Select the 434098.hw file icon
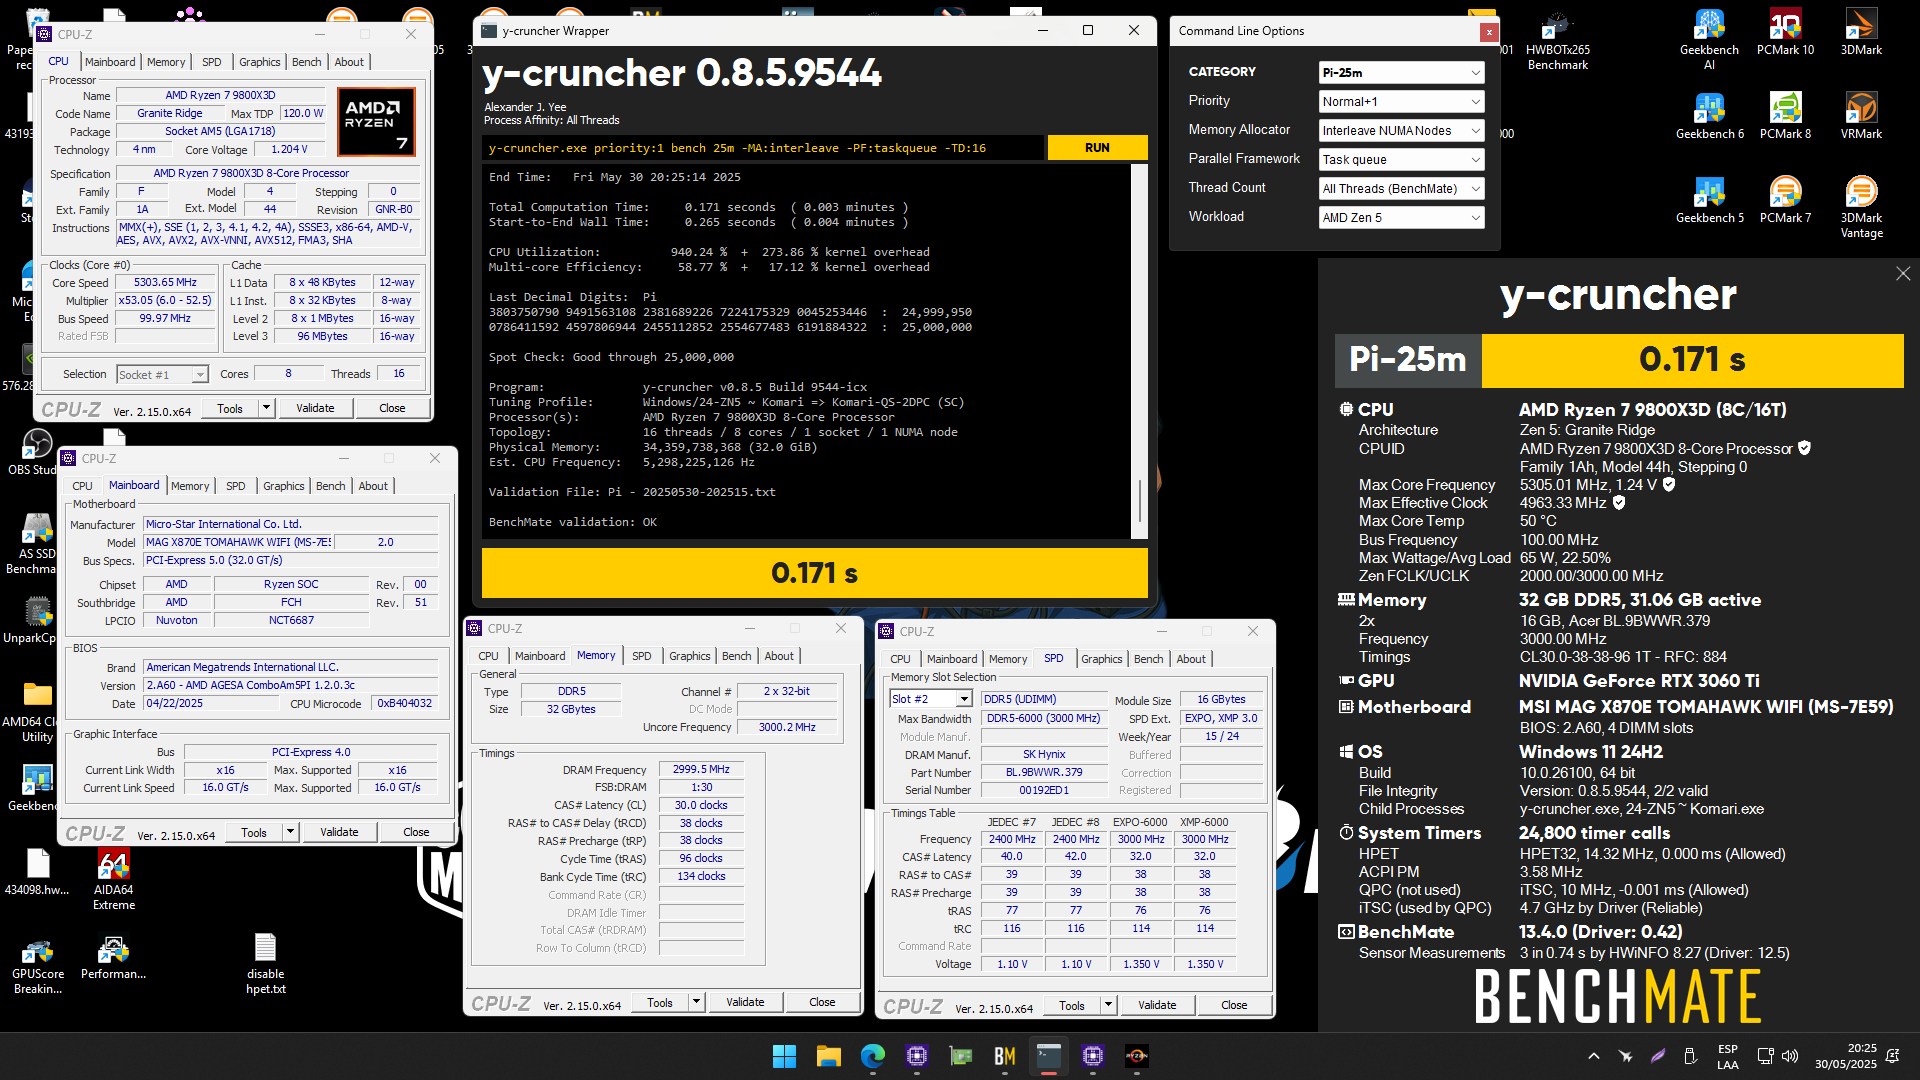 tap(38, 872)
